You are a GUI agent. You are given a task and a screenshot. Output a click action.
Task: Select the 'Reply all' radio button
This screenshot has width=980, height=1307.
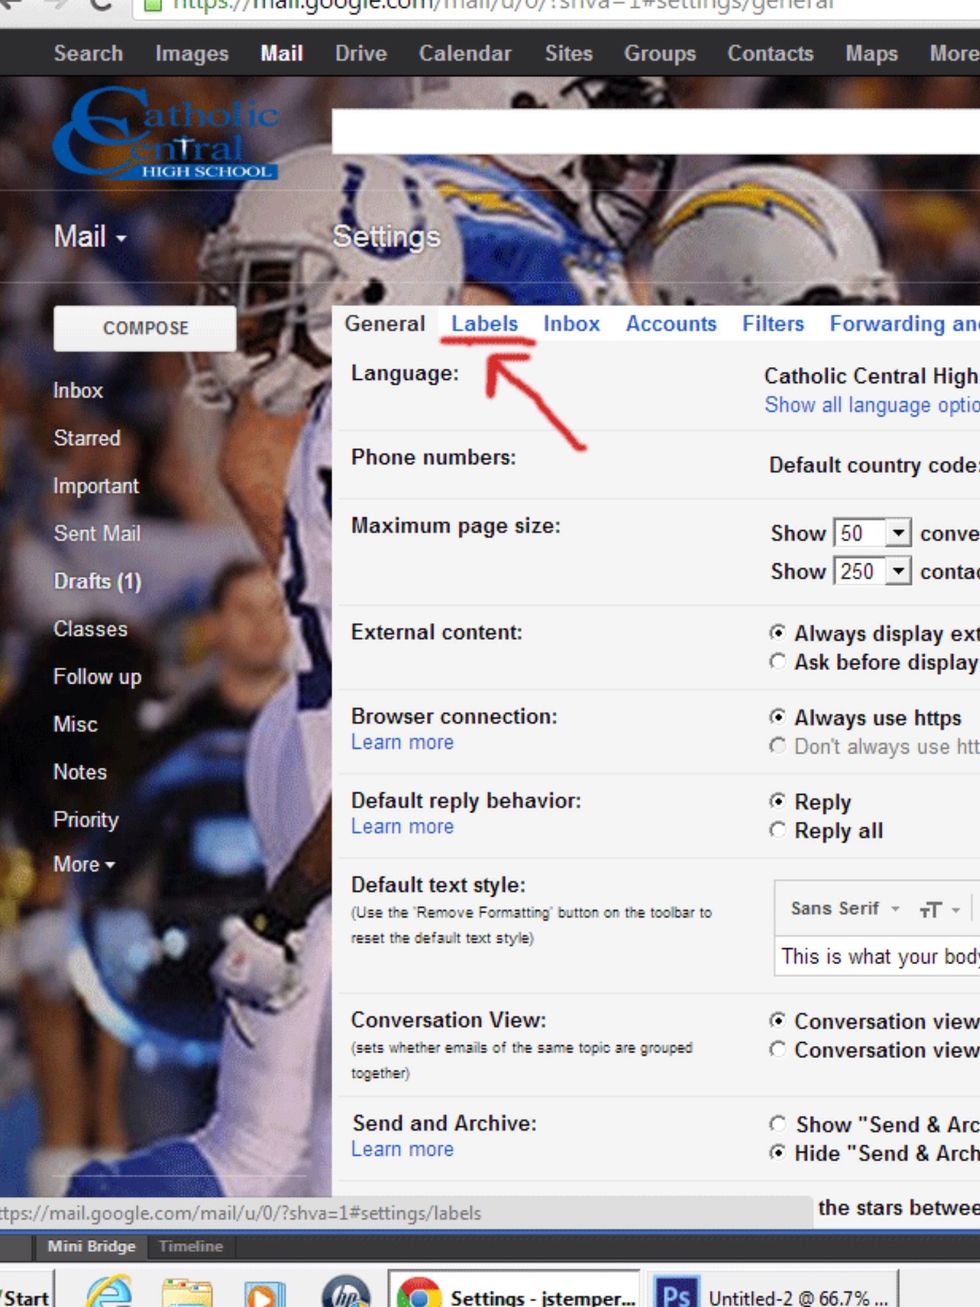click(777, 830)
